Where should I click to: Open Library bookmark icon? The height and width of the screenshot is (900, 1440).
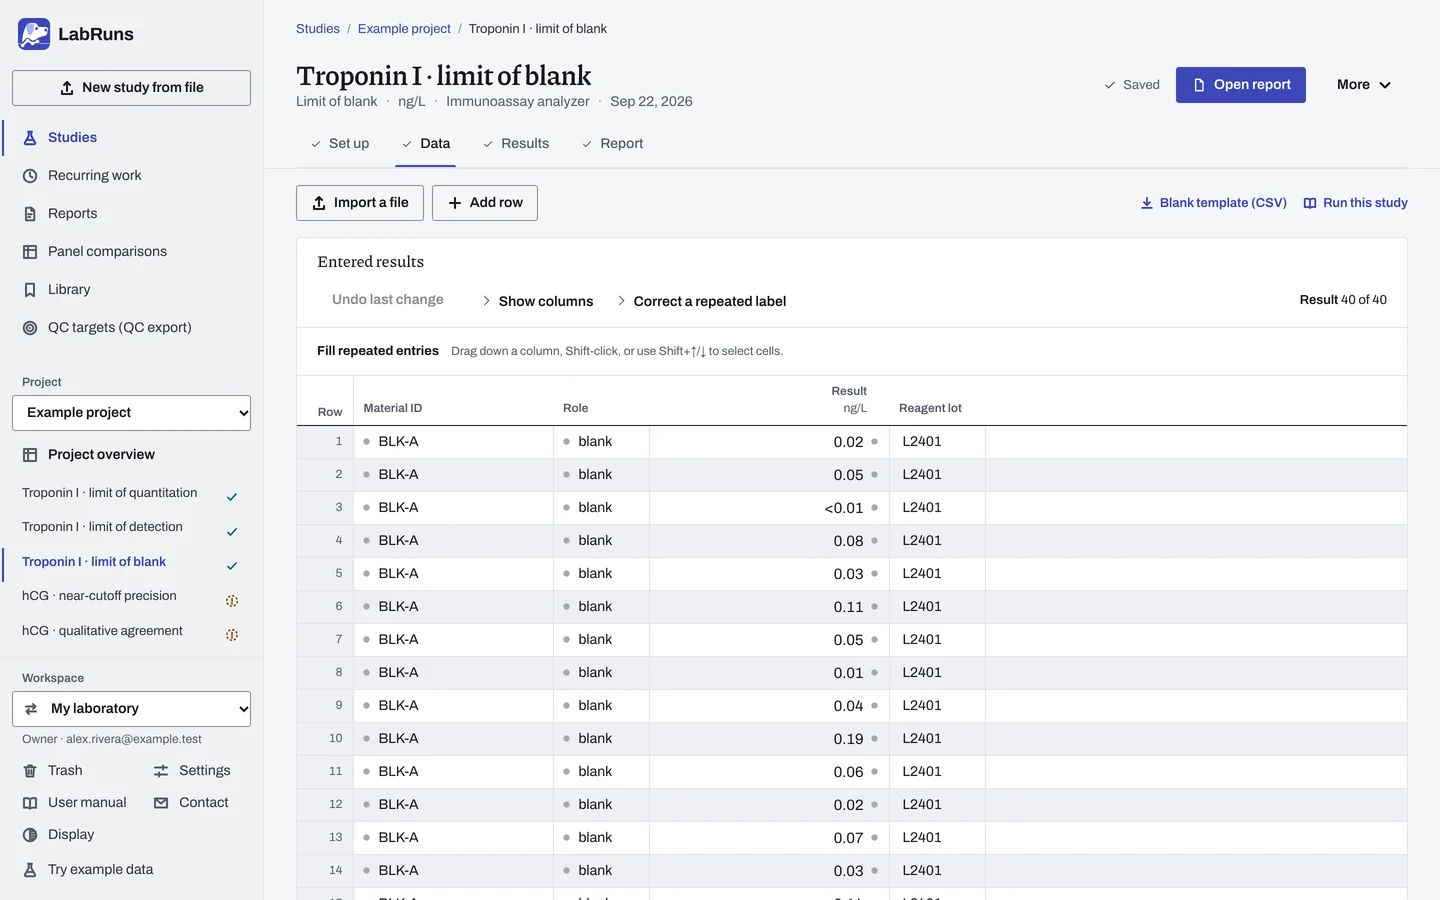[30, 290]
